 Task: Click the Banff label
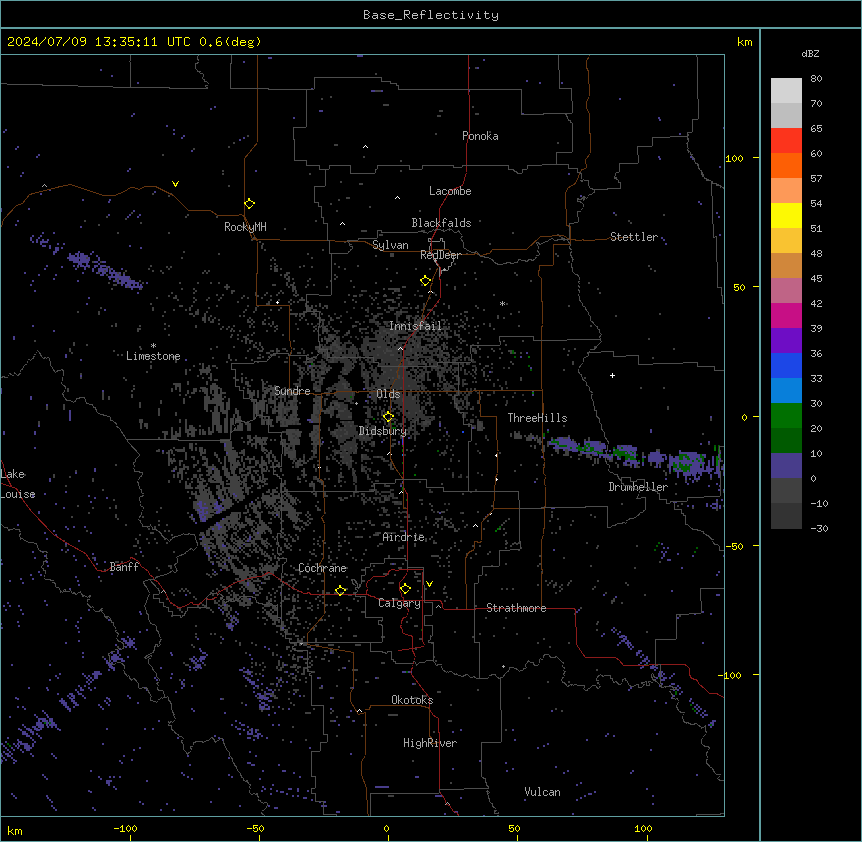(x=124, y=567)
